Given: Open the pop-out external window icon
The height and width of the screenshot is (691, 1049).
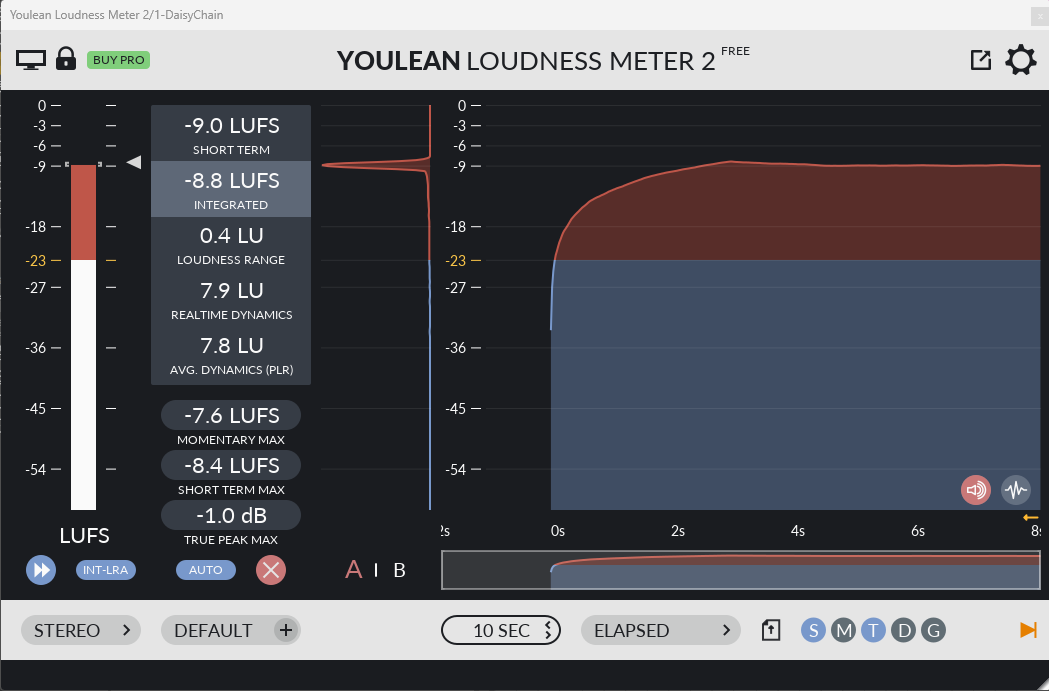Looking at the screenshot, I should [980, 60].
